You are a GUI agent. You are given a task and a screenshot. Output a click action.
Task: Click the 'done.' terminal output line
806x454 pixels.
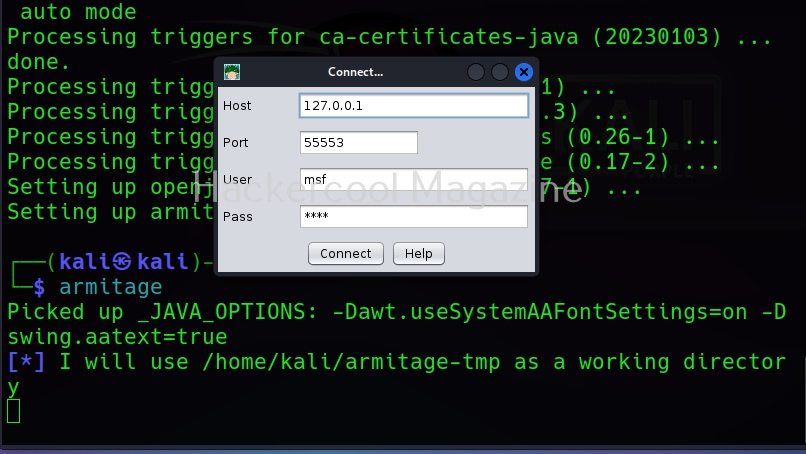click(x=39, y=62)
